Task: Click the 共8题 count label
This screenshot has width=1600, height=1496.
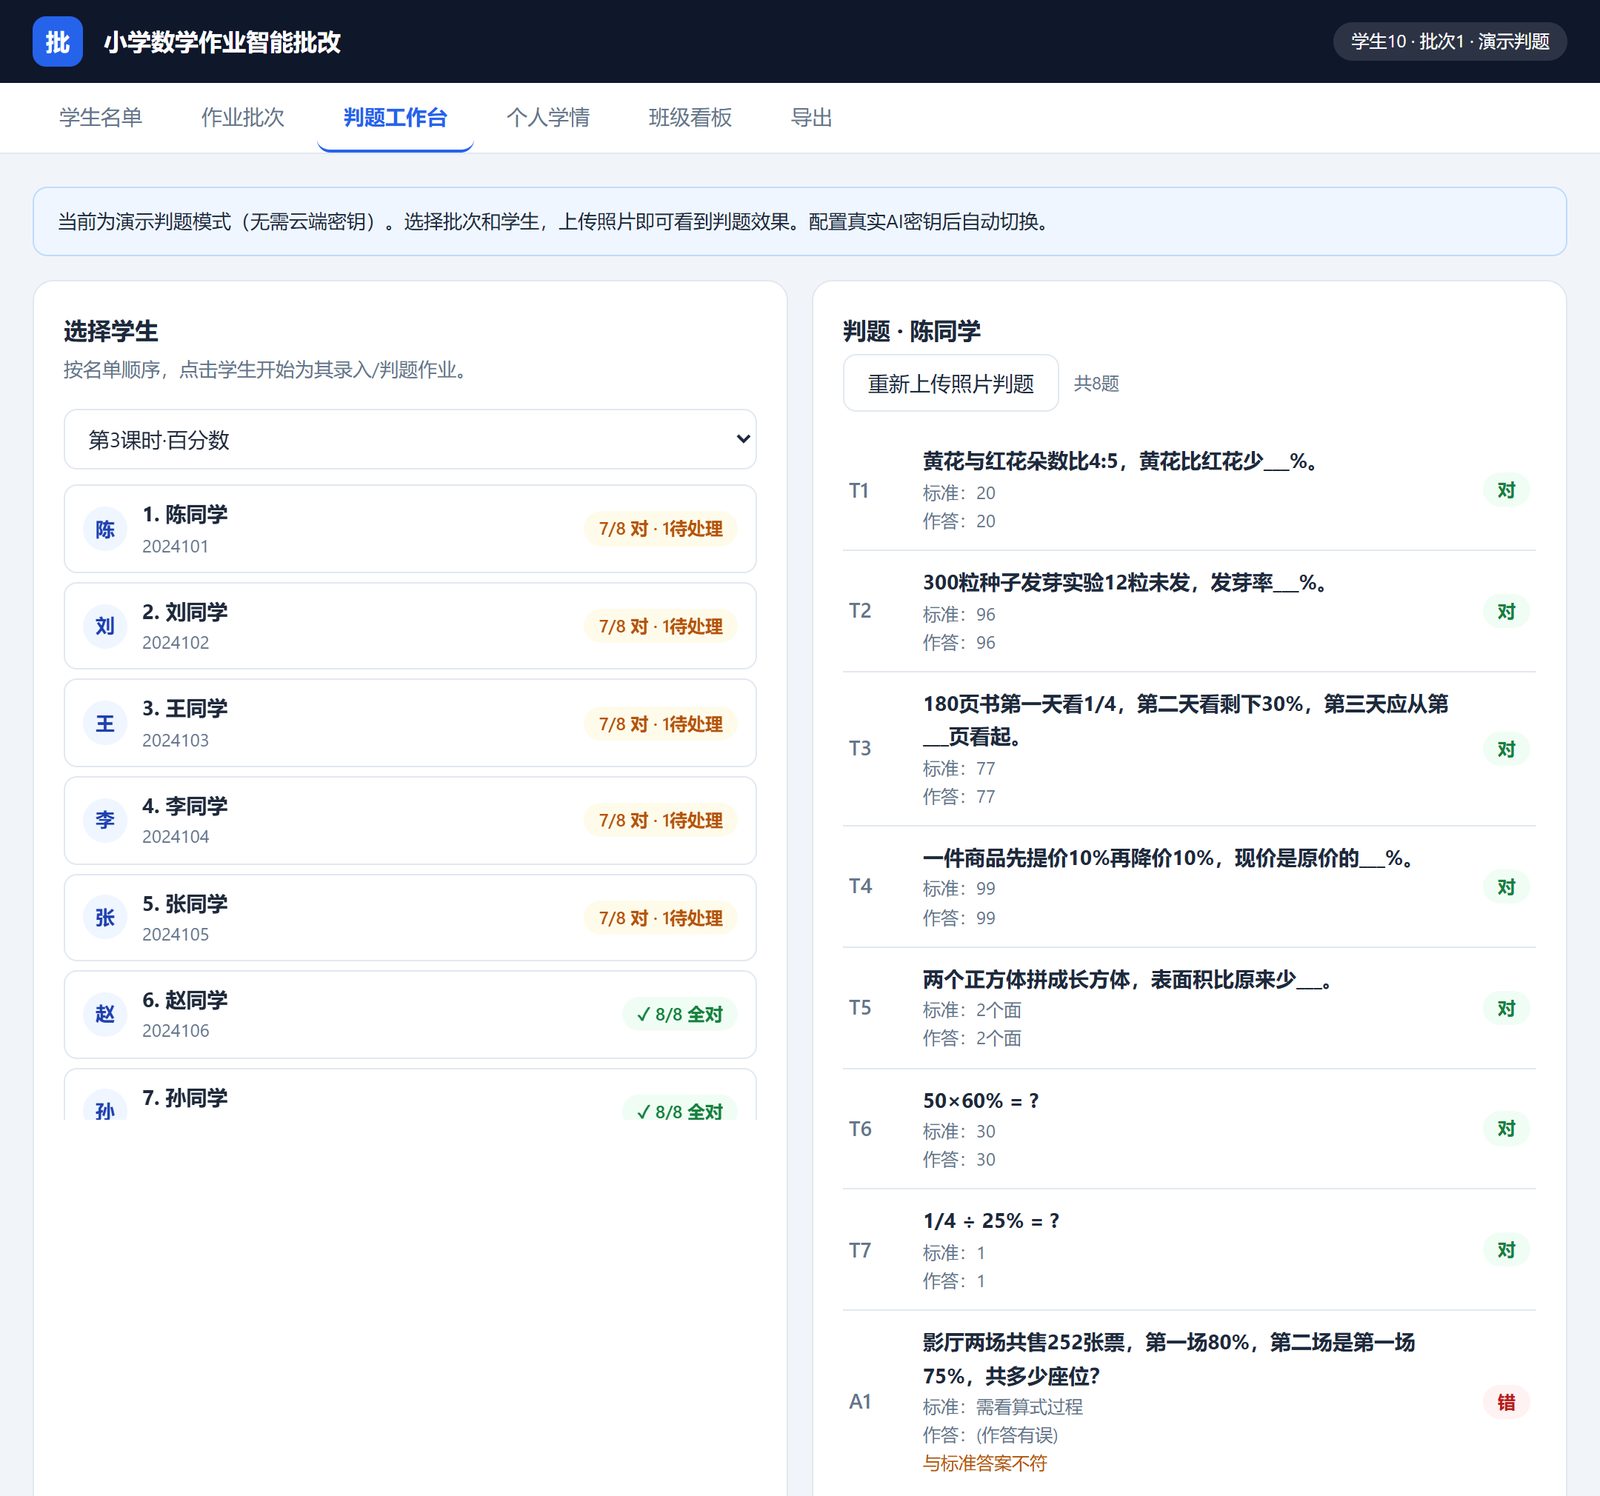Action: click(x=1096, y=383)
